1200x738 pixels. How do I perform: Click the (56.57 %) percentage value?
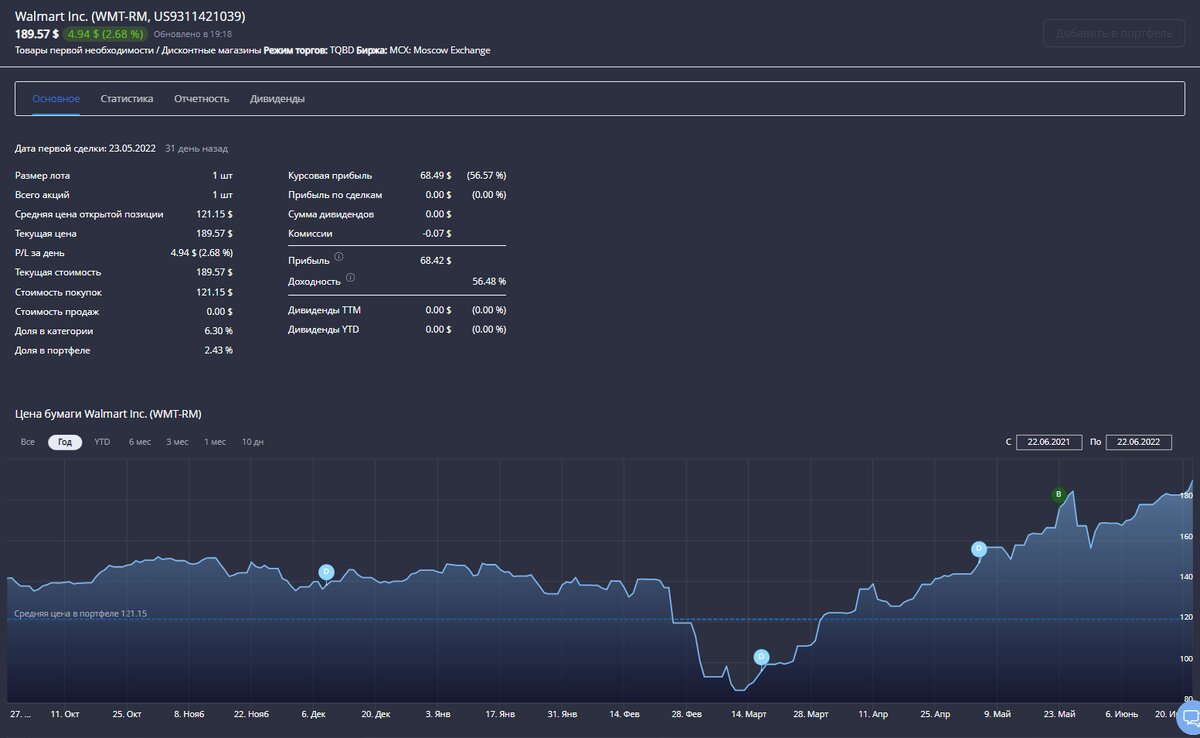486,176
